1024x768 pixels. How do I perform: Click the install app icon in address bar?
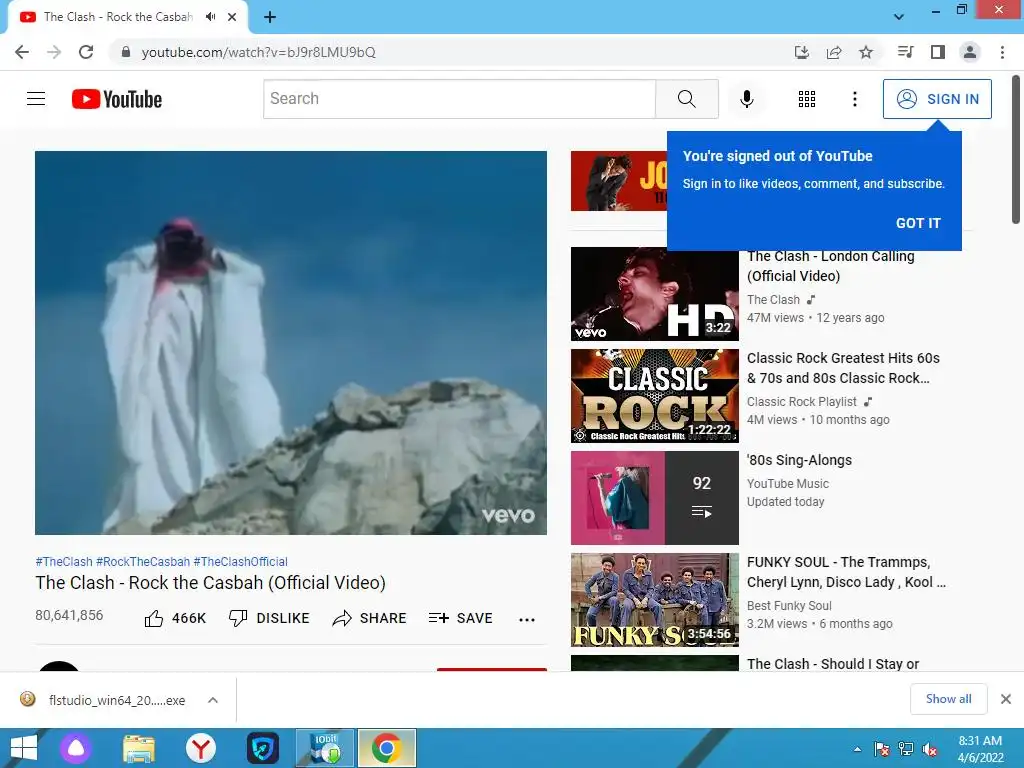click(801, 52)
